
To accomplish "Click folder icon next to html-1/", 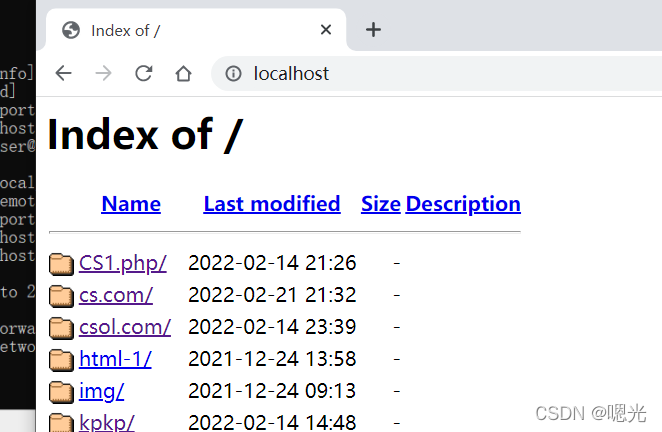I will coord(61,360).
